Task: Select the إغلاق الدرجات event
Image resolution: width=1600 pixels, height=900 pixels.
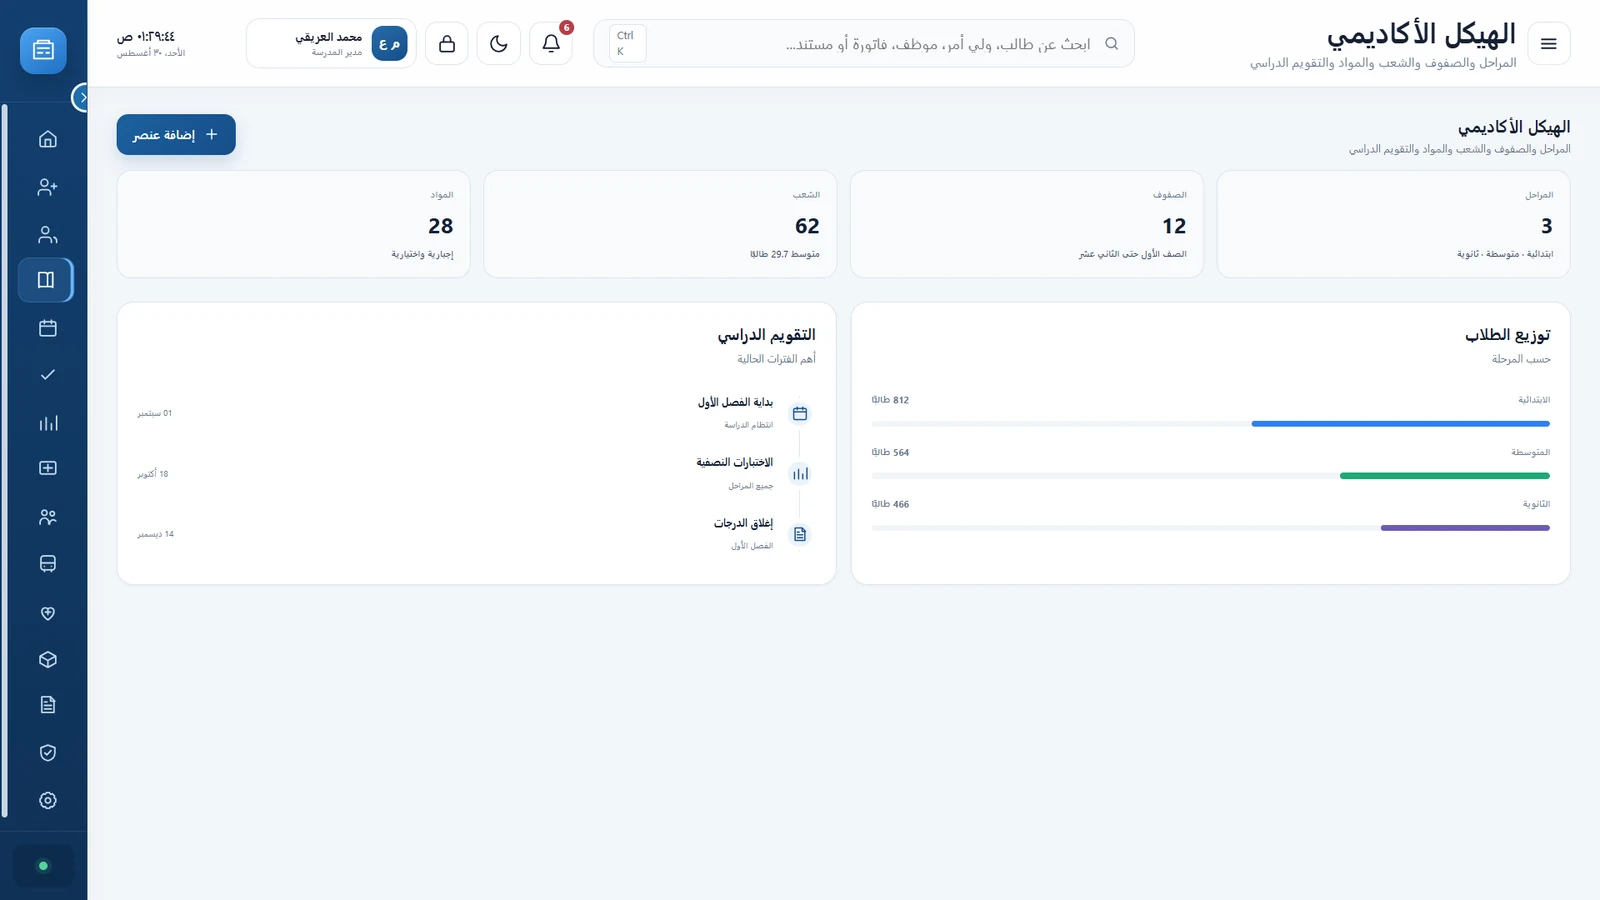Action: pyautogui.click(x=475, y=534)
